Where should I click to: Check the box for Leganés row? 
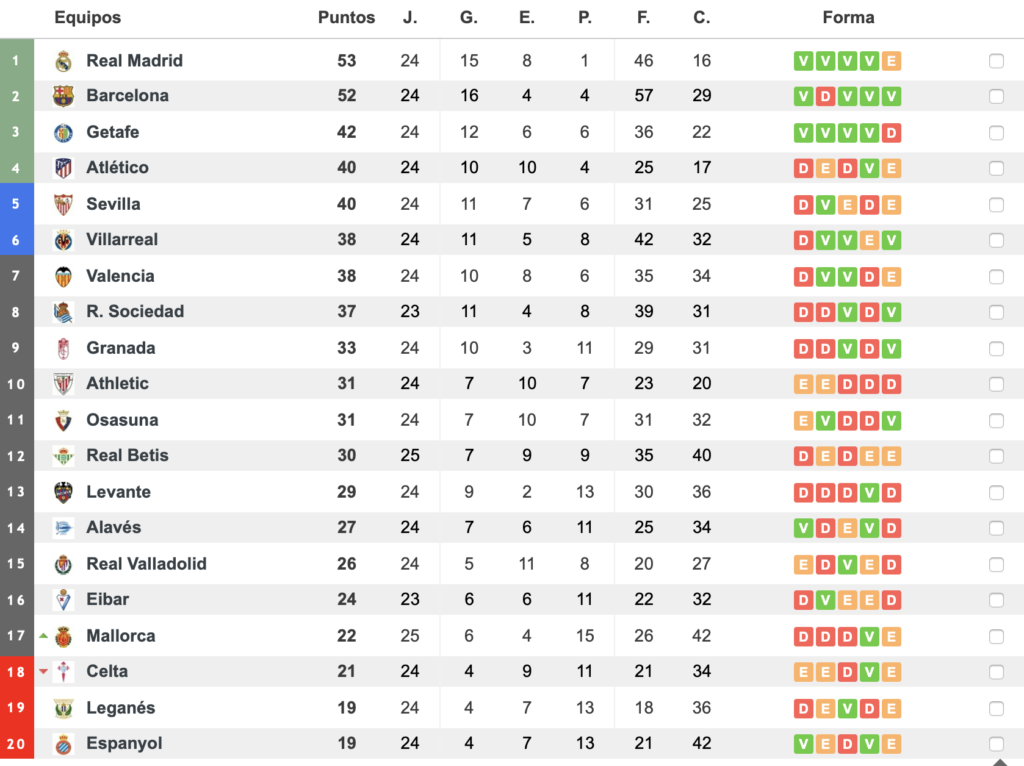pos(996,709)
